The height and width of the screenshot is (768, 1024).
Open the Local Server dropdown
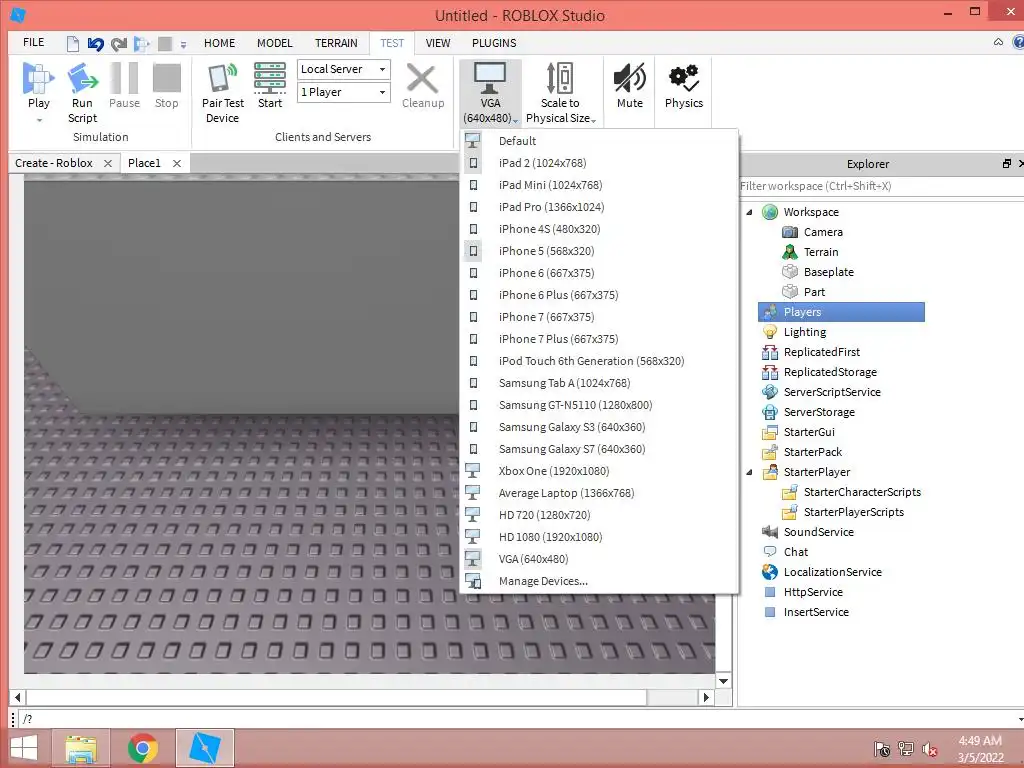tap(344, 69)
